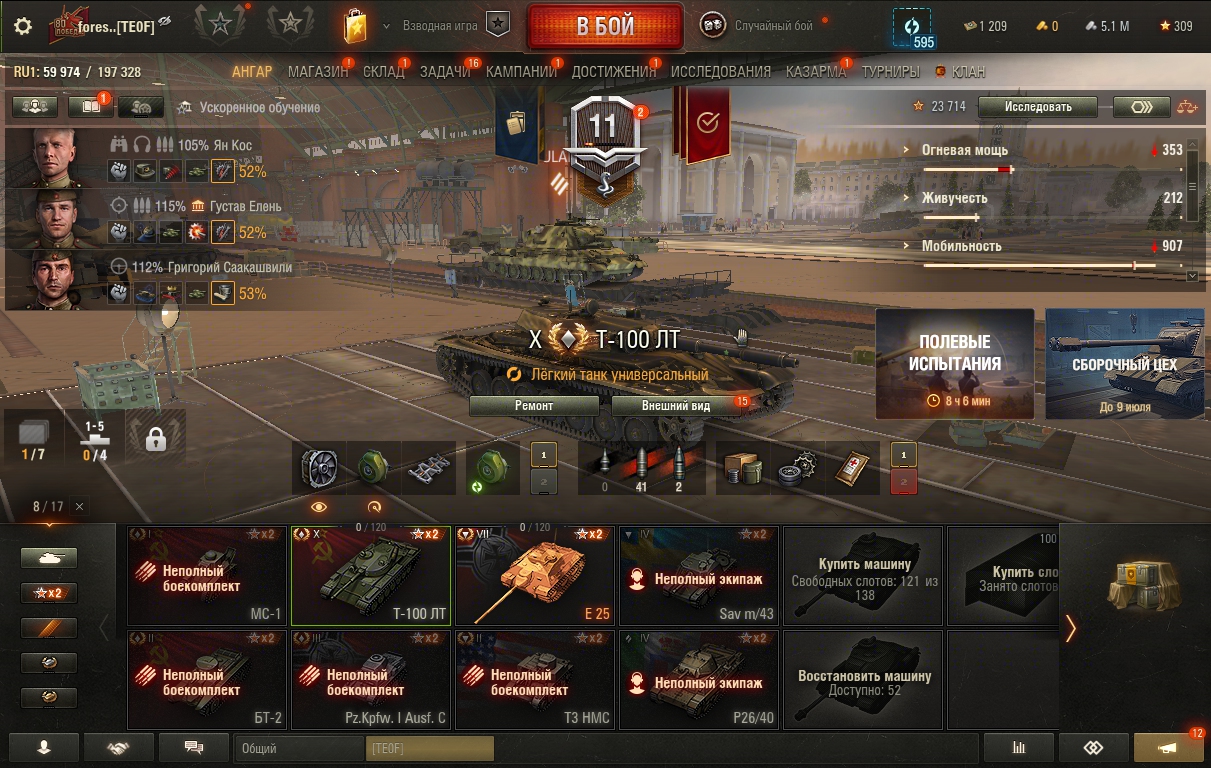Open the padlock locked slot icon
This screenshot has width=1211, height=768.
pyautogui.click(x=155, y=439)
